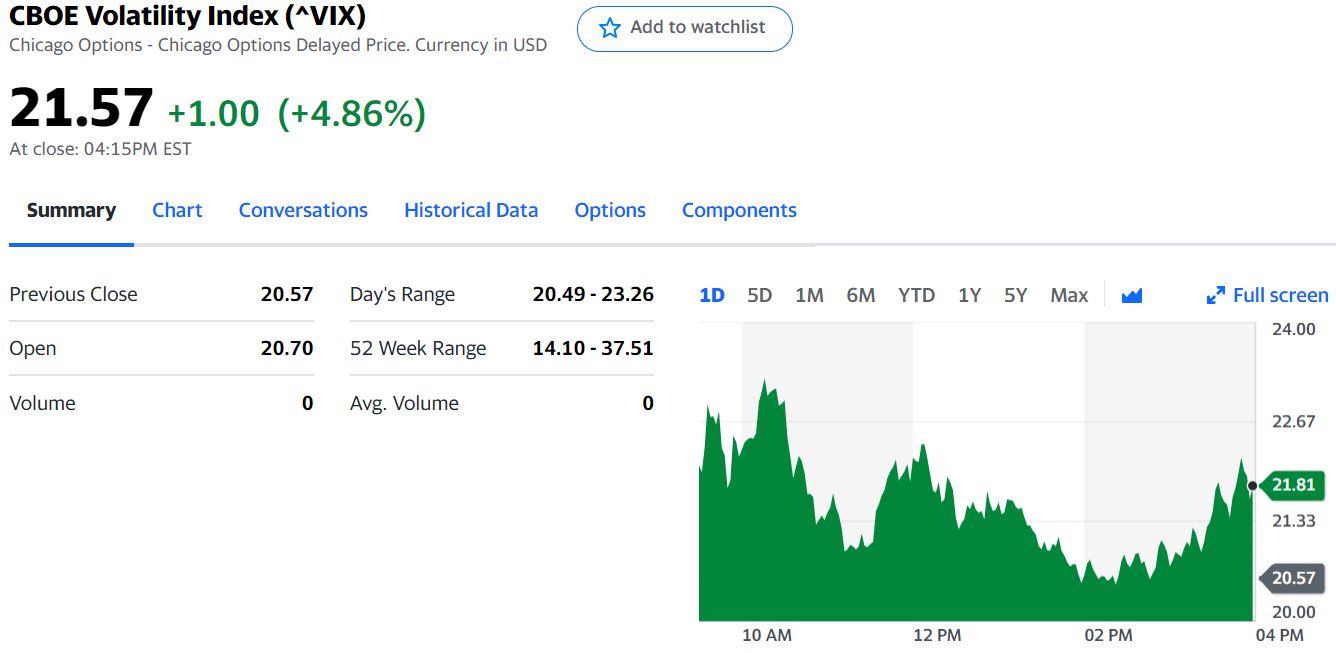The width and height of the screenshot is (1336, 653).
Task: Select the 1D chart range
Action: click(712, 295)
